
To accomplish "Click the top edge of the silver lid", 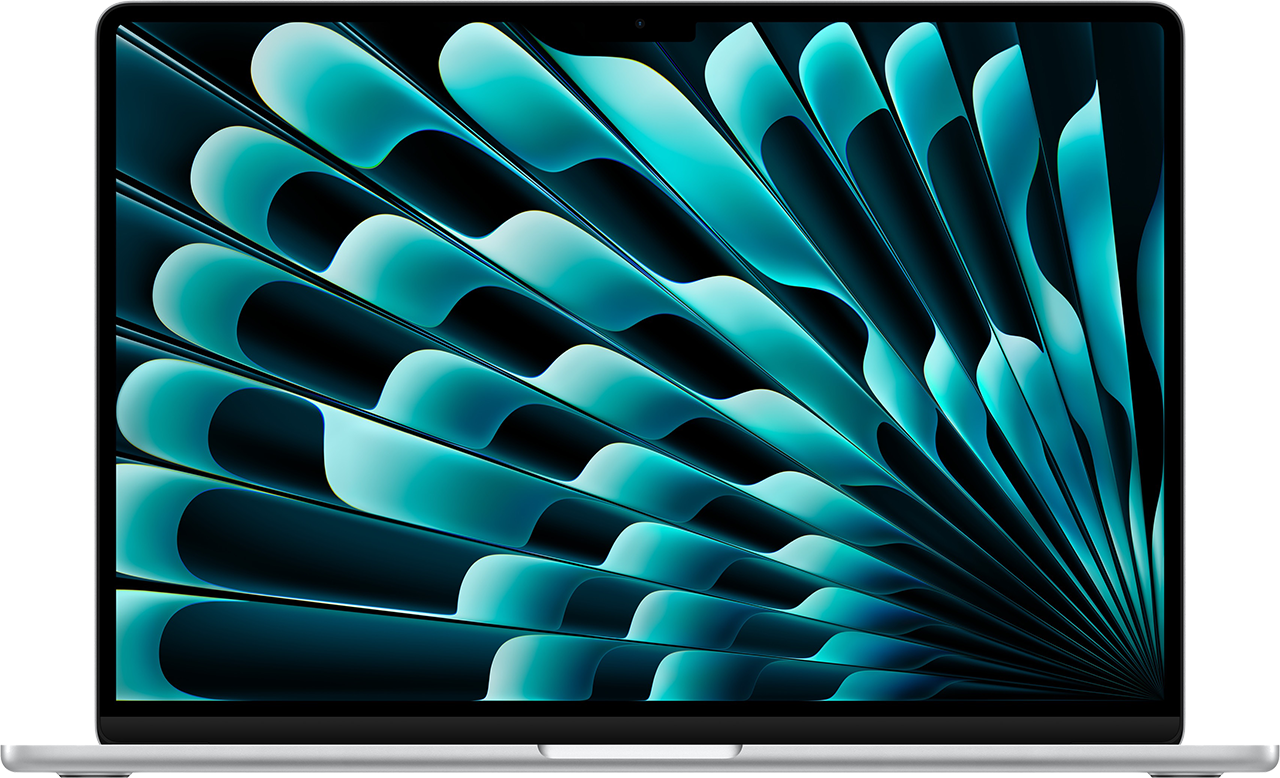I will click(x=640, y=4).
